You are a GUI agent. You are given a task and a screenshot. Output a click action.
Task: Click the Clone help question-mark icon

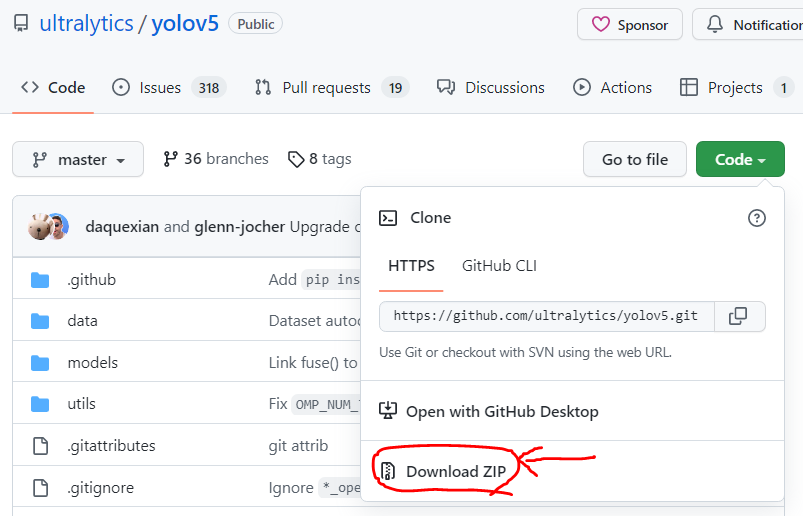(756, 218)
